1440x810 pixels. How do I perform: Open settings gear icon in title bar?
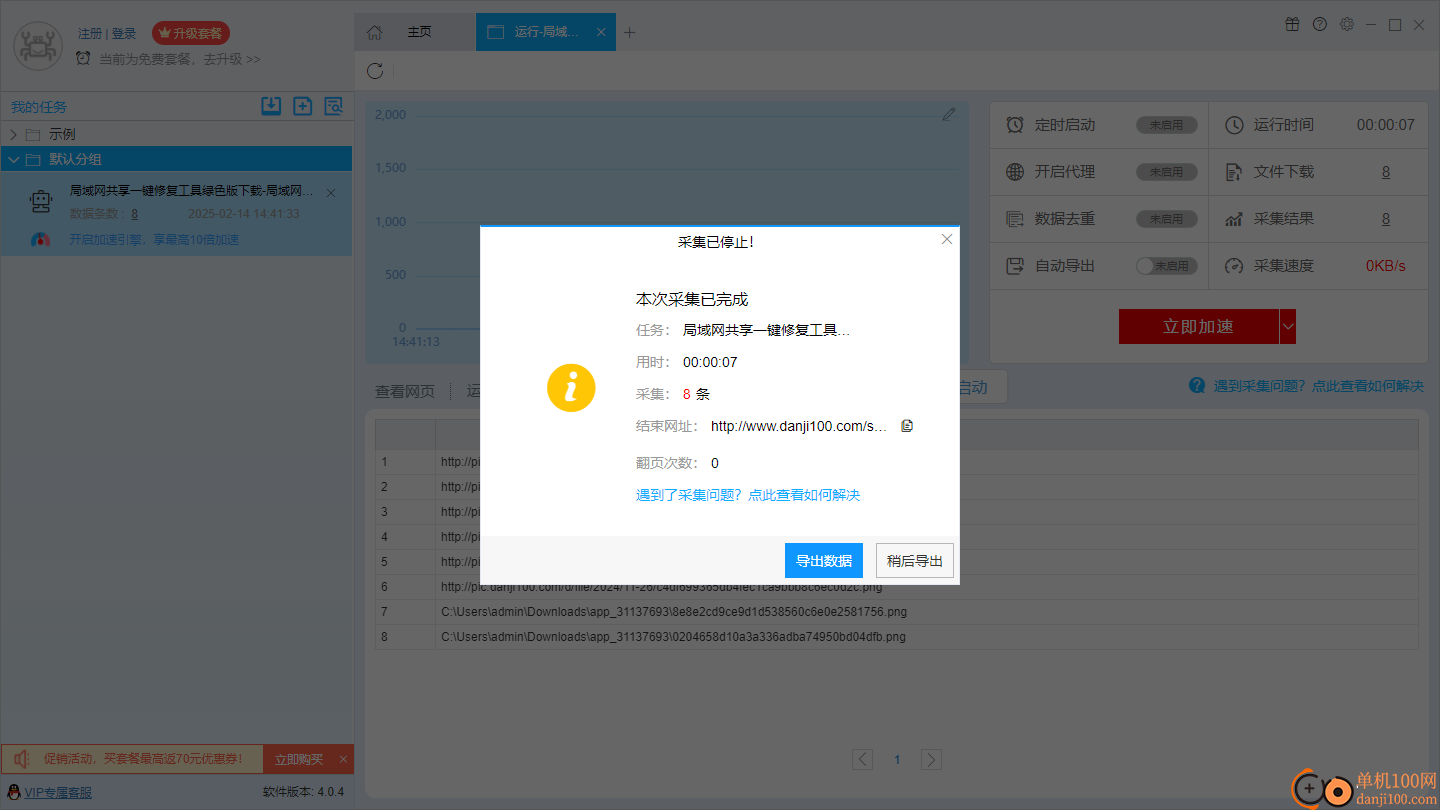tap(1347, 25)
